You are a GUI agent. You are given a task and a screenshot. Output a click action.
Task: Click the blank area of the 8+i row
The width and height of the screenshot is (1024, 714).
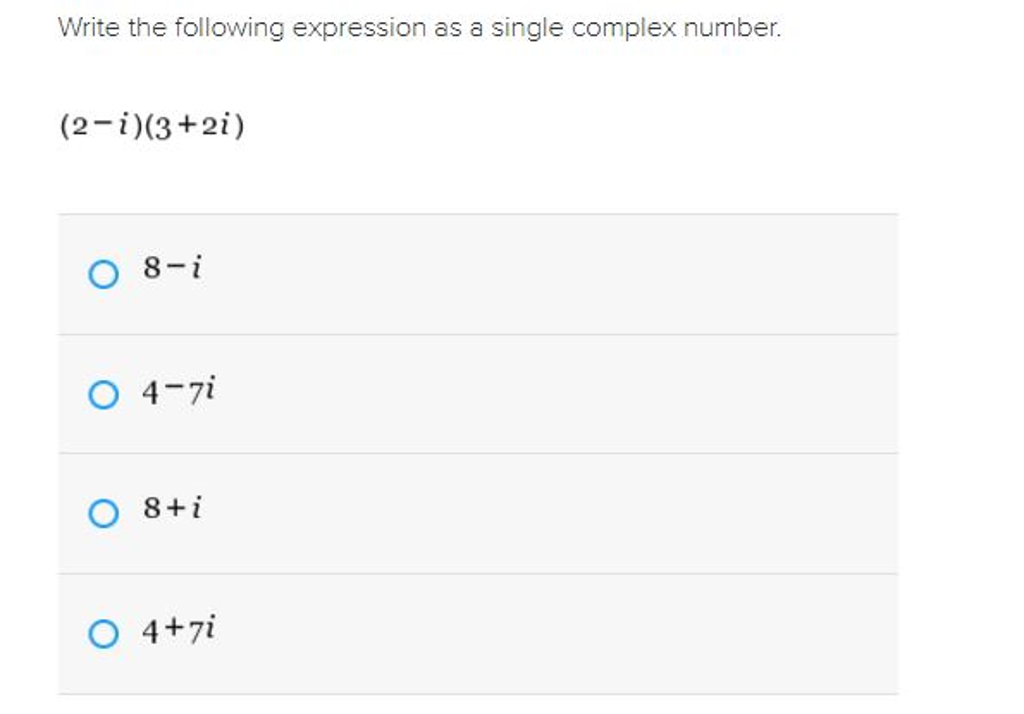(x=550, y=514)
